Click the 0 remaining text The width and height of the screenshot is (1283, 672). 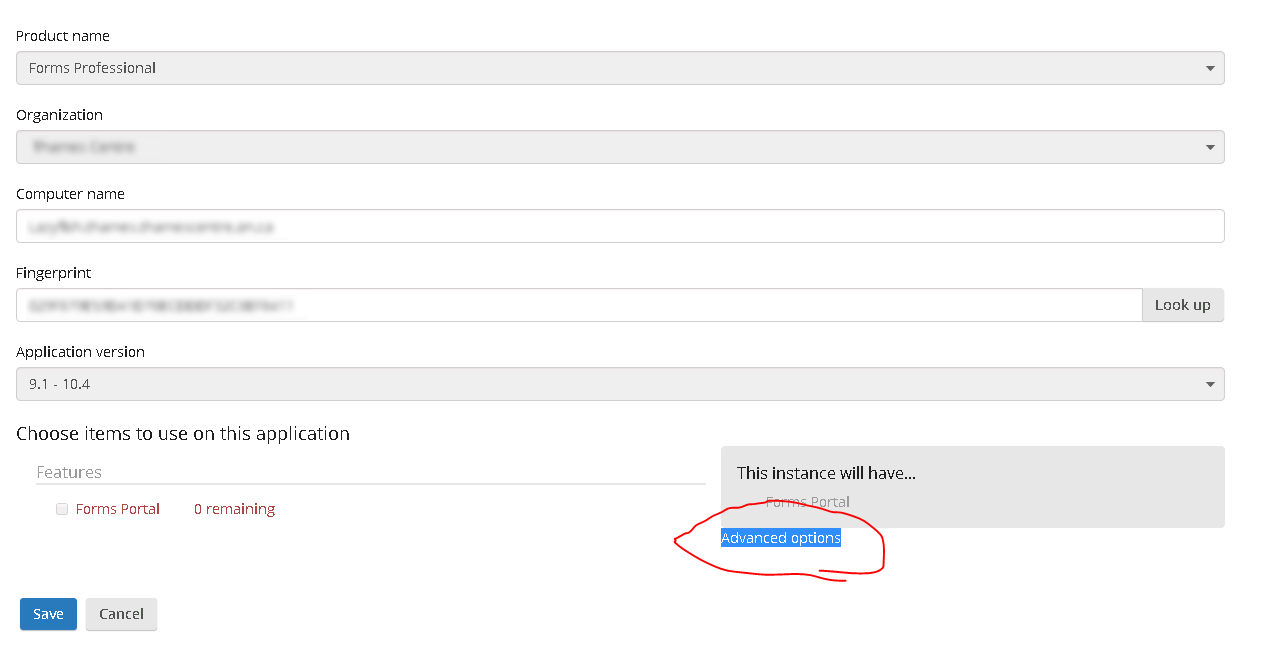point(235,509)
